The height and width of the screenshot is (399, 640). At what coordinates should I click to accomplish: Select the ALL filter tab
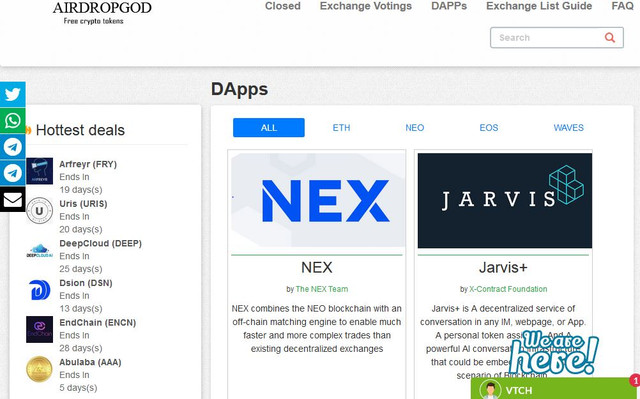click(269, 128)
